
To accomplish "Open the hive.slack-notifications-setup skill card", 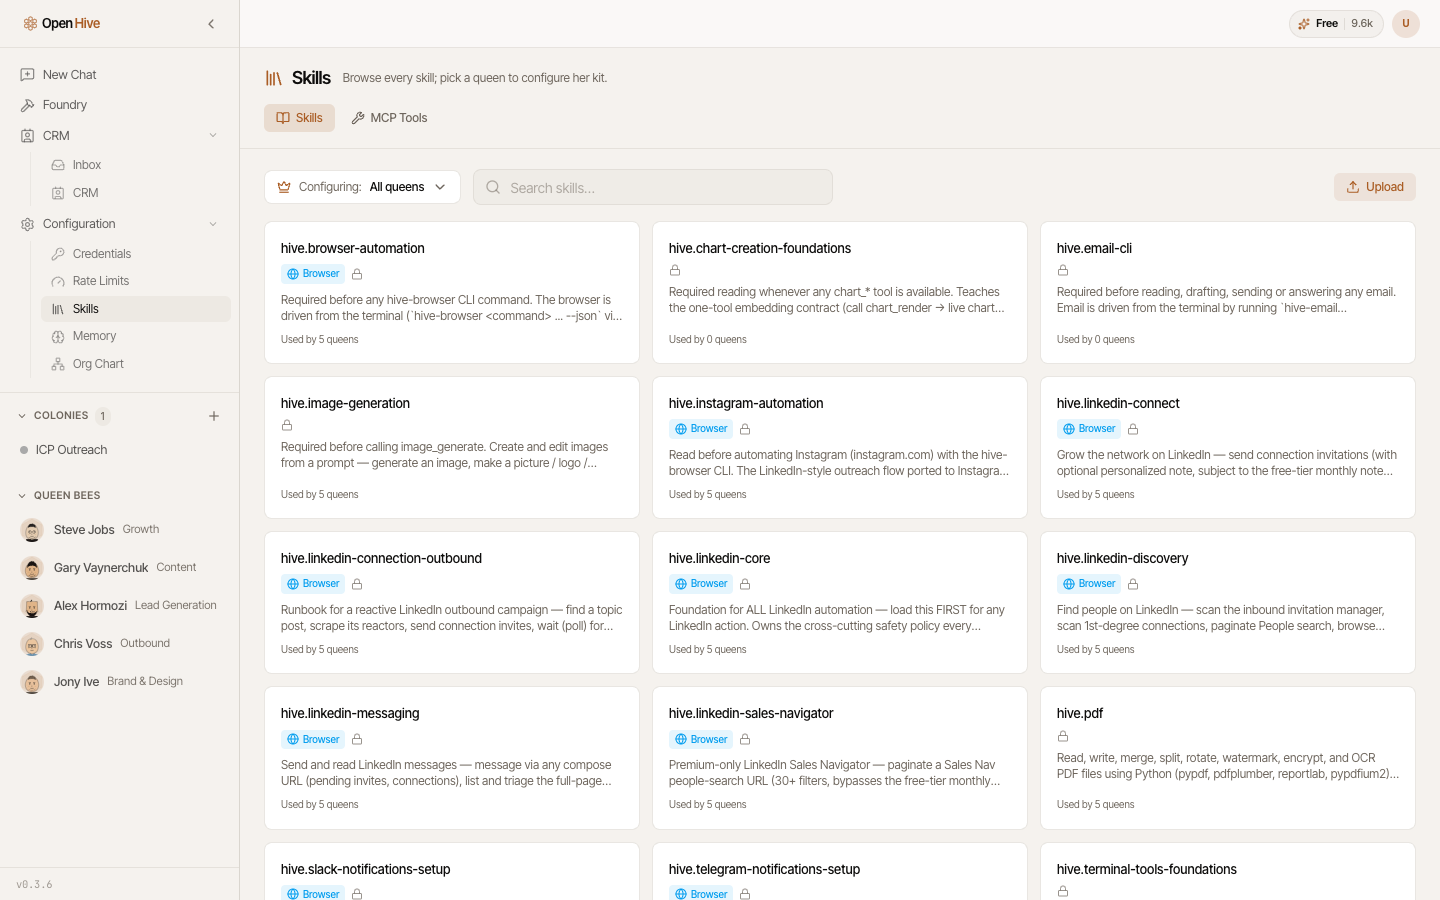I will point(452,871).
